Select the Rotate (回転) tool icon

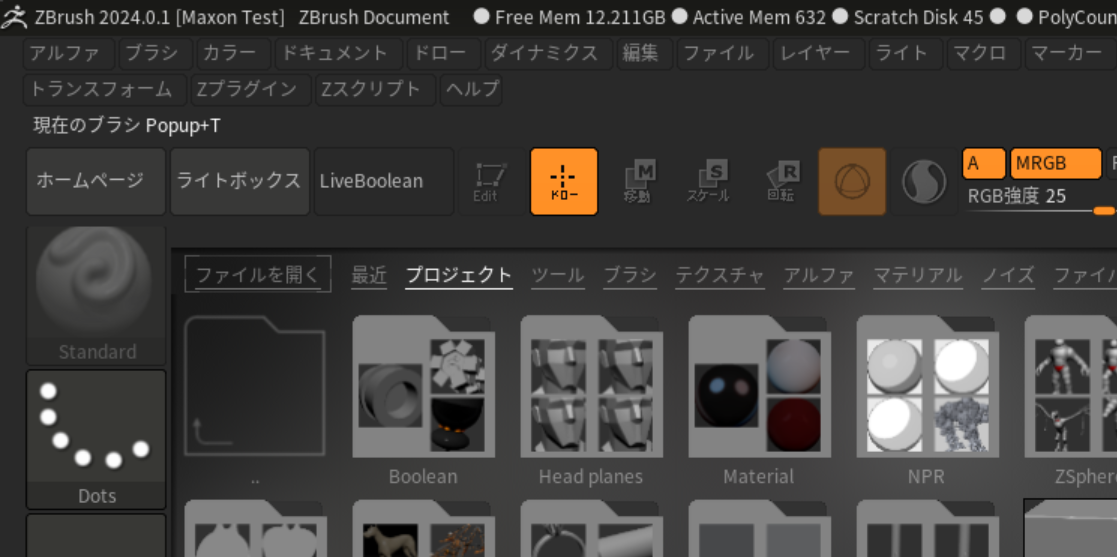pyautogui.click(x=781, y=182)
